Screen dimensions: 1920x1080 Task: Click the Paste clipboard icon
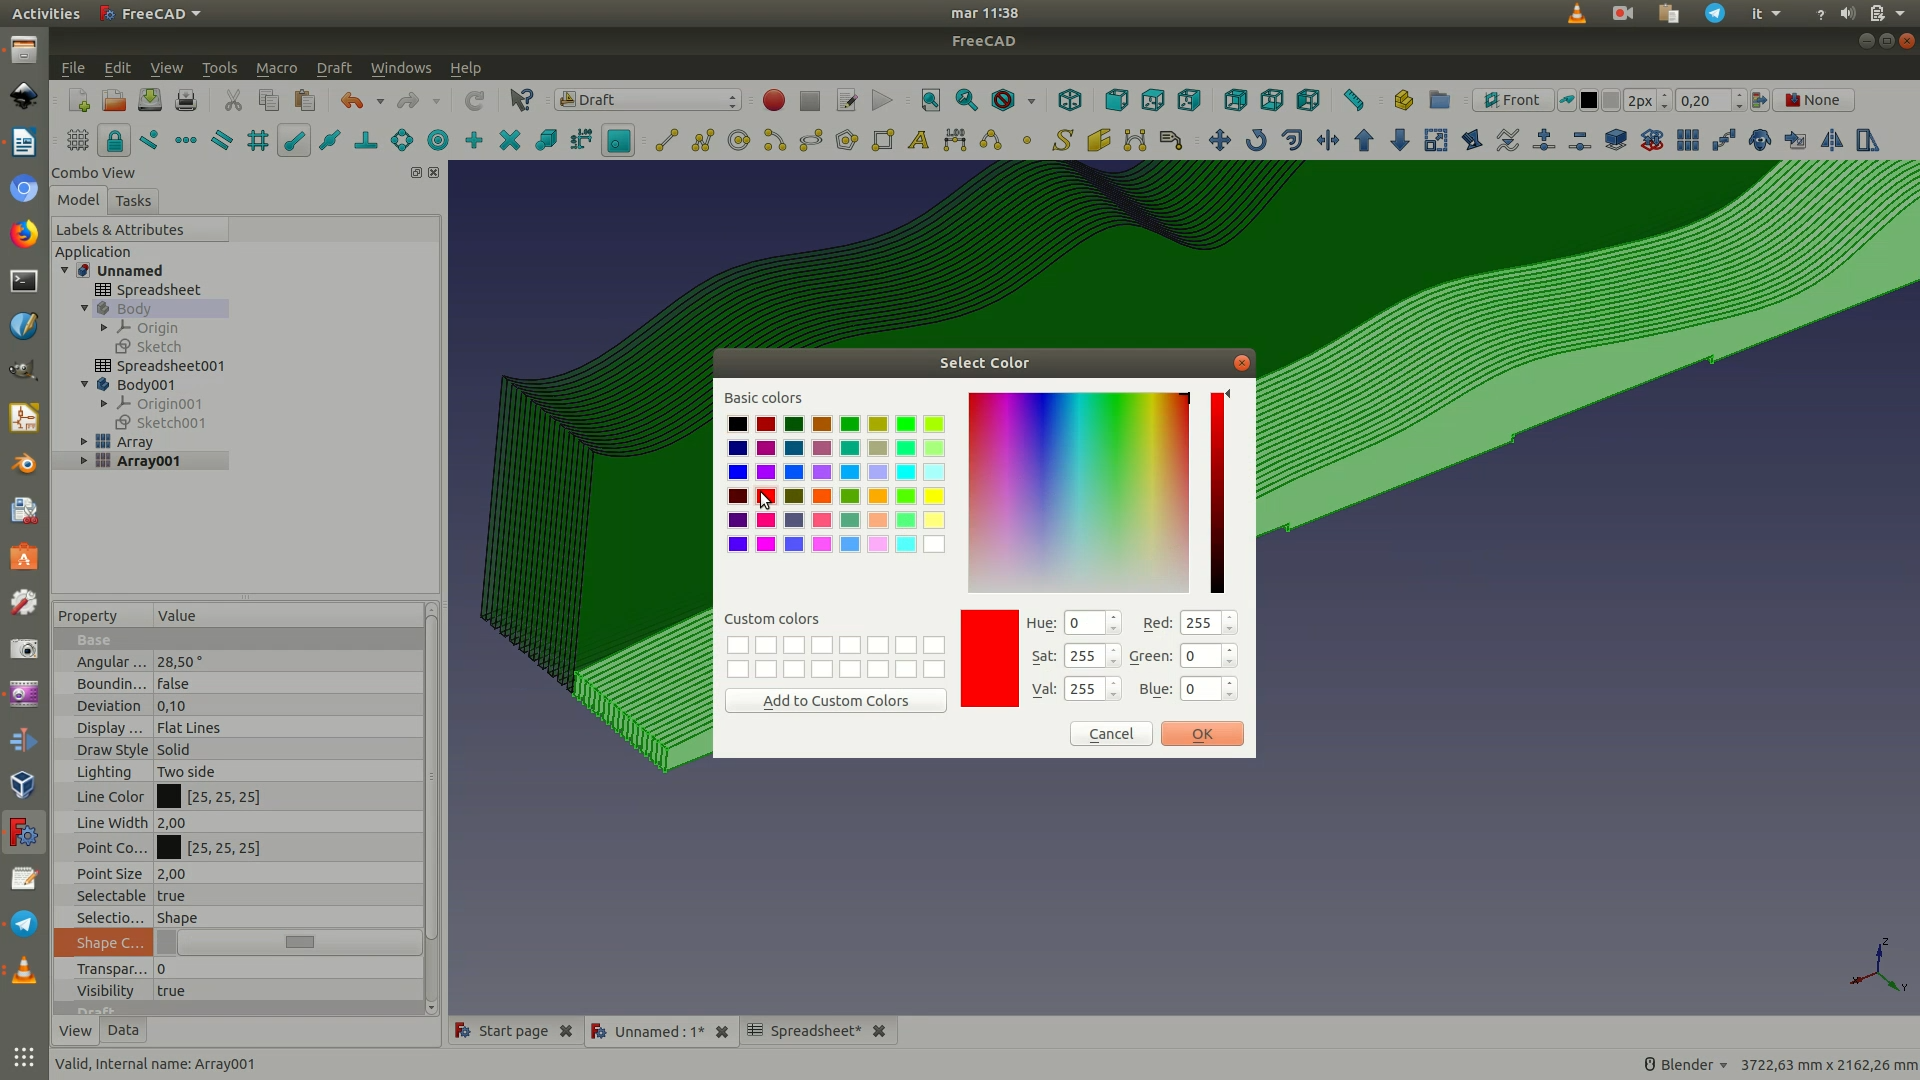click(x=305, y=100)
